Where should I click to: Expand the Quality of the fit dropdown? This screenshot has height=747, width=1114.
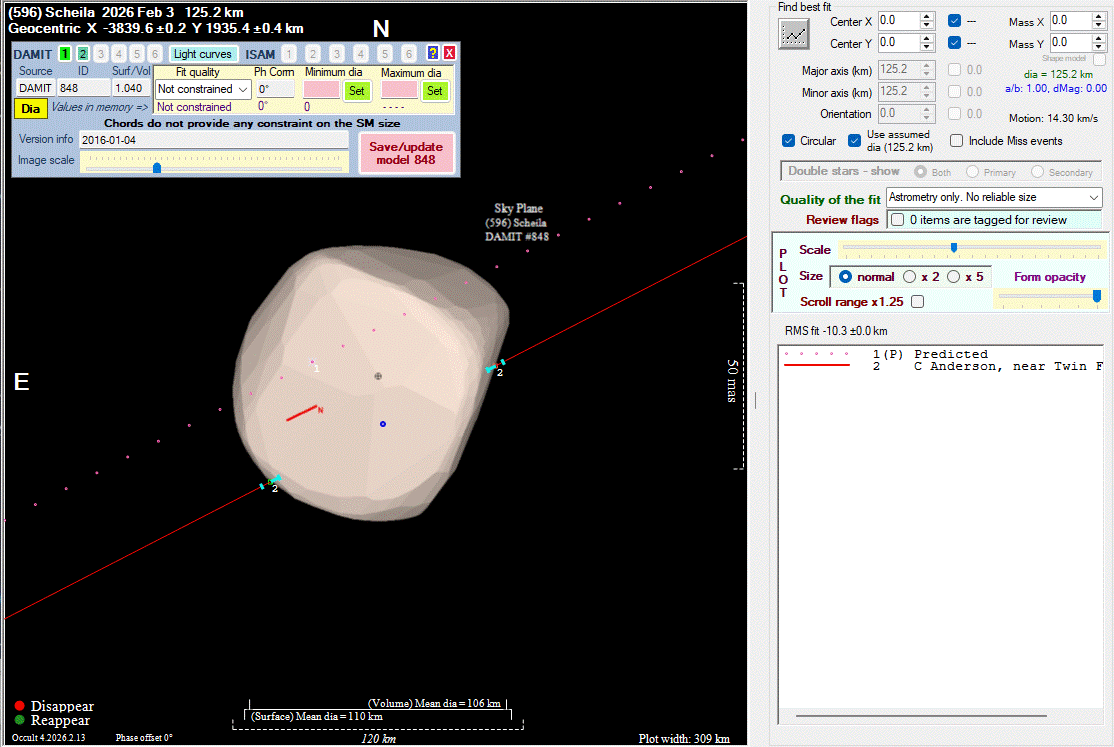(993, 198)
